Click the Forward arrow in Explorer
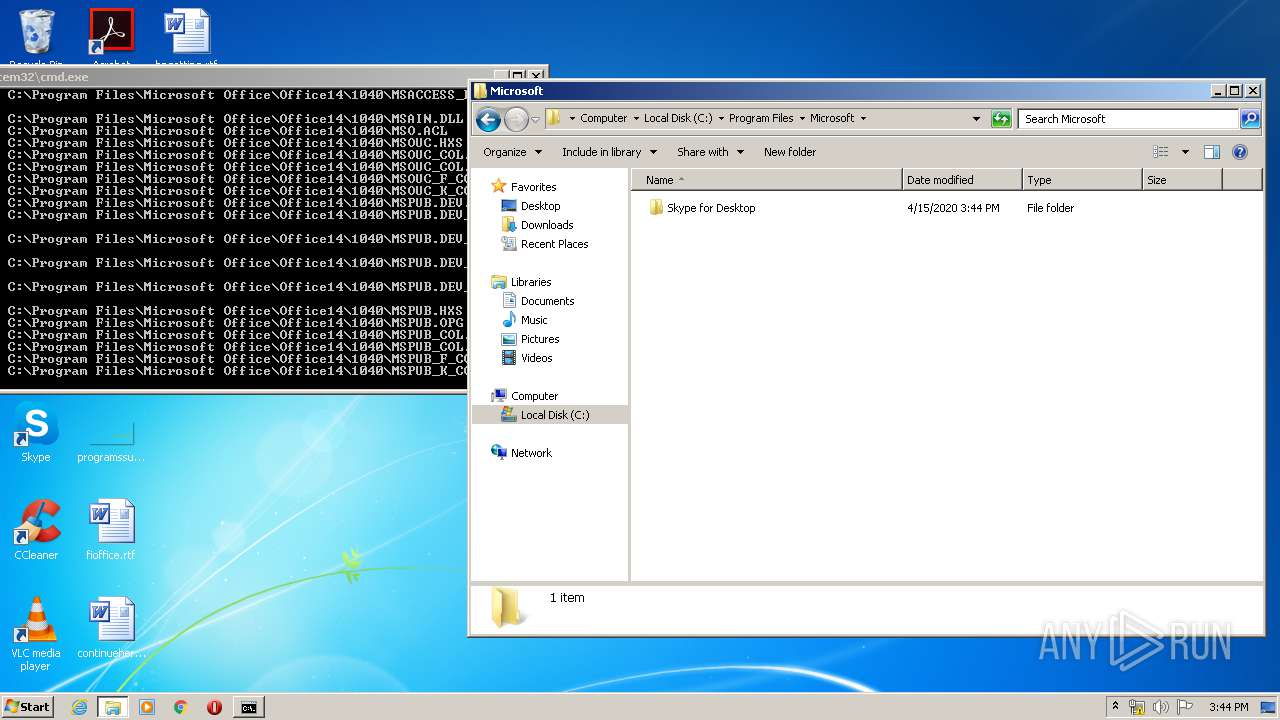The height and width of the screenshot is (720, 1280). point(516,120)
